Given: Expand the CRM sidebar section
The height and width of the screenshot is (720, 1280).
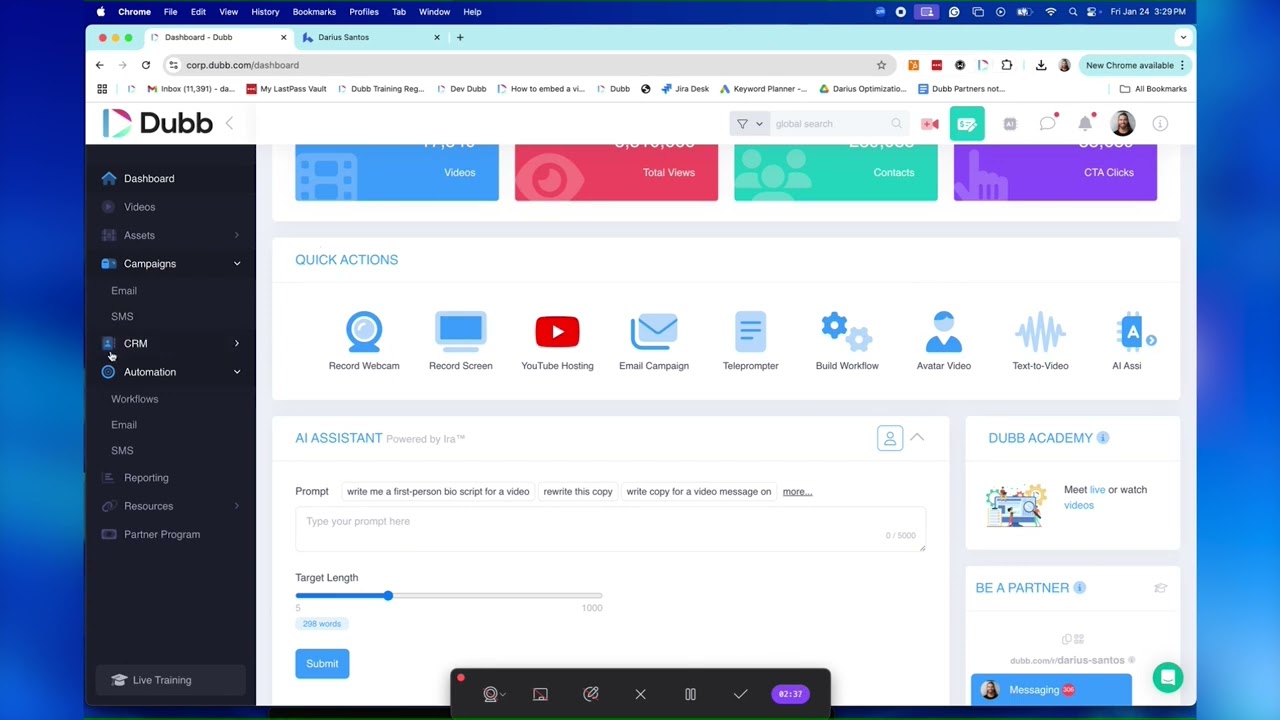Looking at the screenshot, I should click(x=237, y=343).
